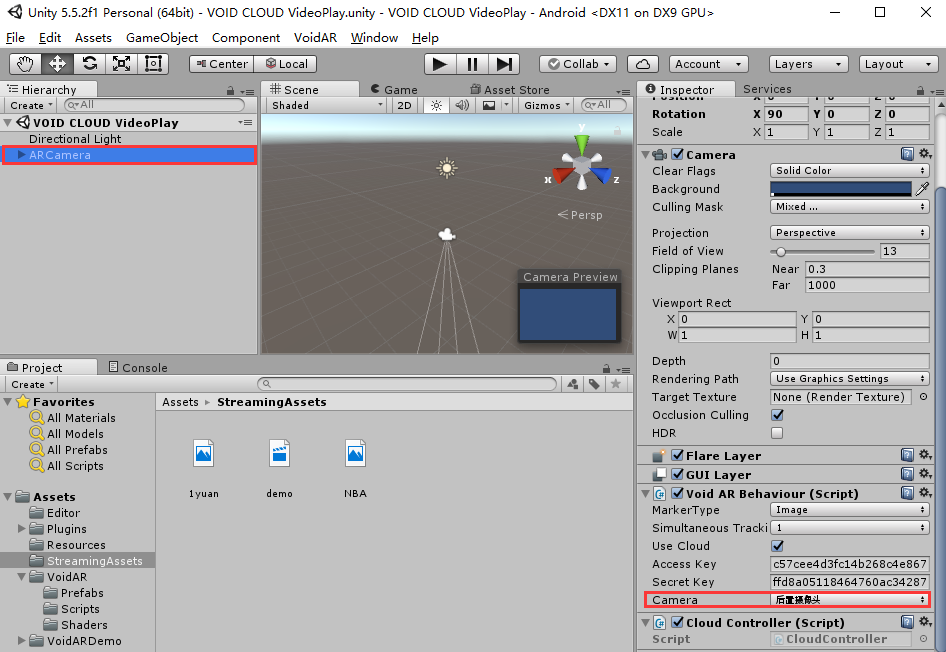This screenshot has width=946, height=652.
Task: Click Project panel Create button
Action: point(32,384)
